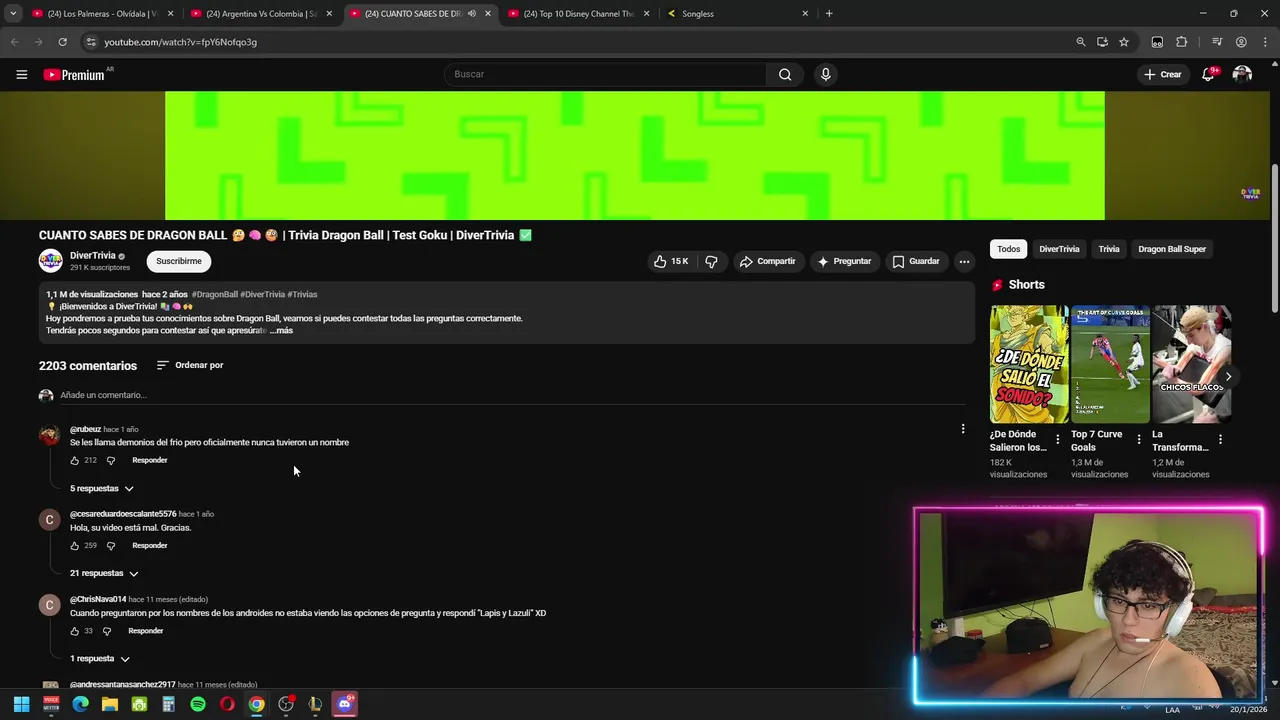Click the Chrome address bar URL

click(x=180, y=42)
